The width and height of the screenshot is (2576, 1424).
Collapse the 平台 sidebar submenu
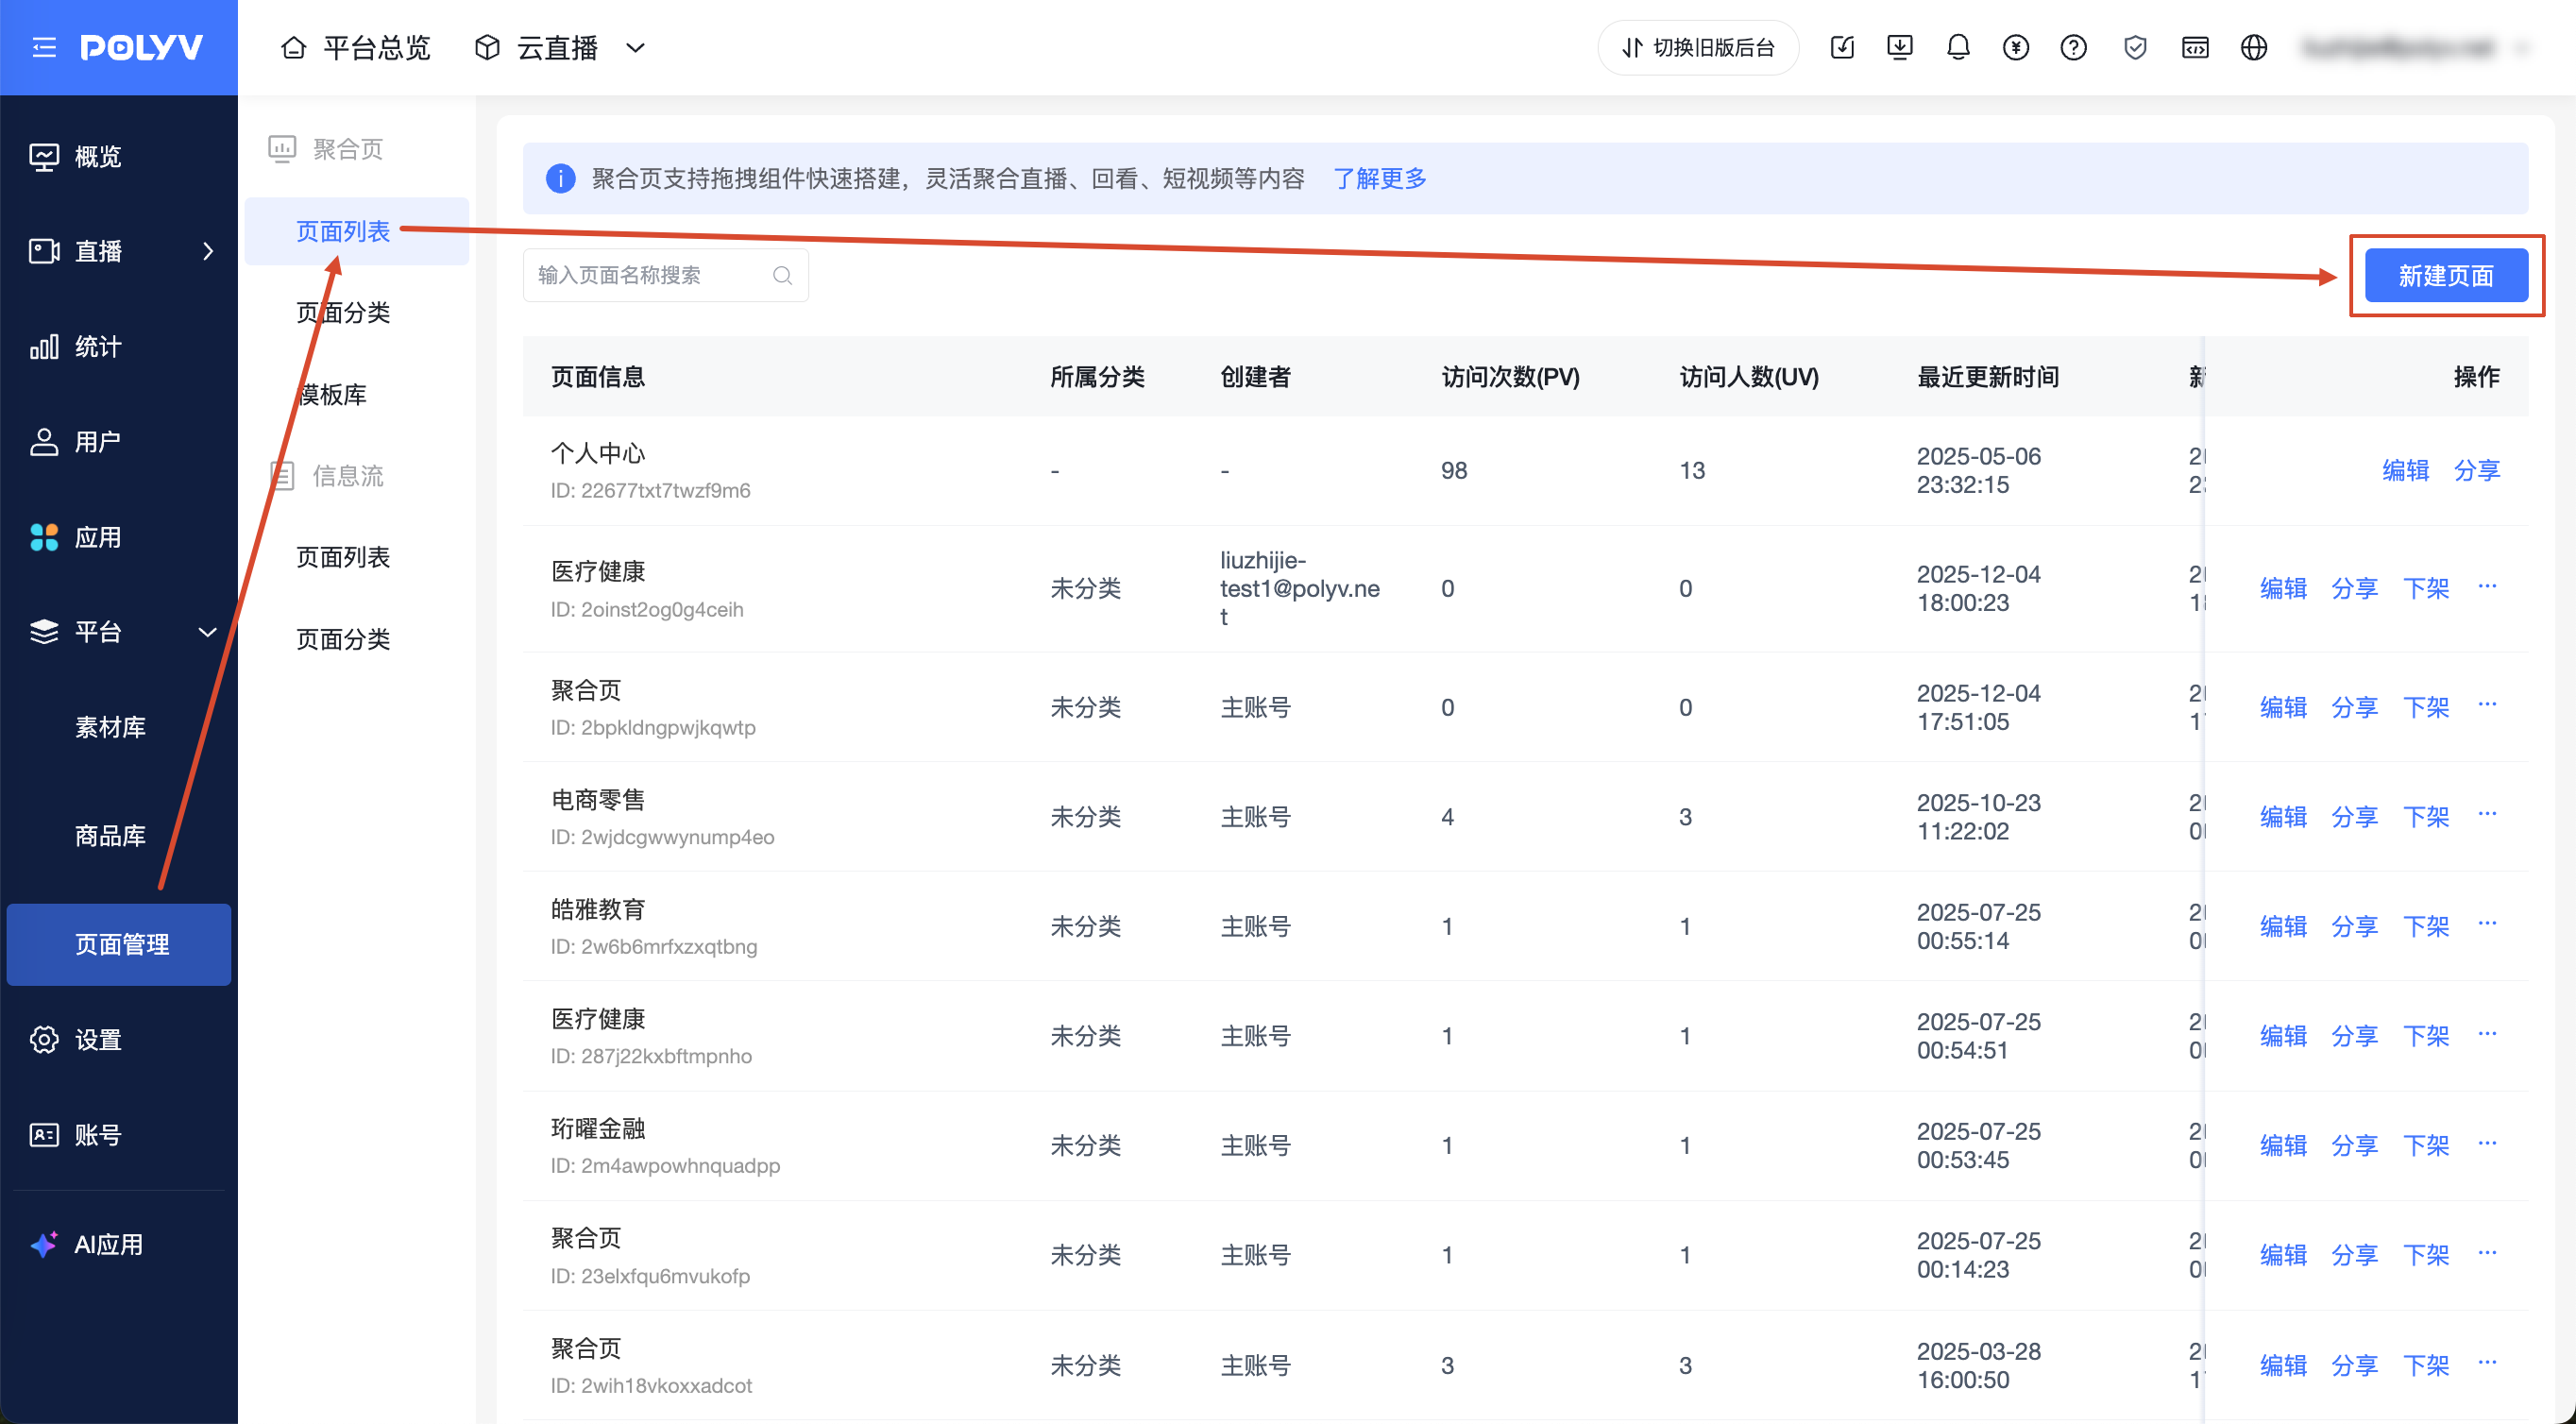point(208,632)
